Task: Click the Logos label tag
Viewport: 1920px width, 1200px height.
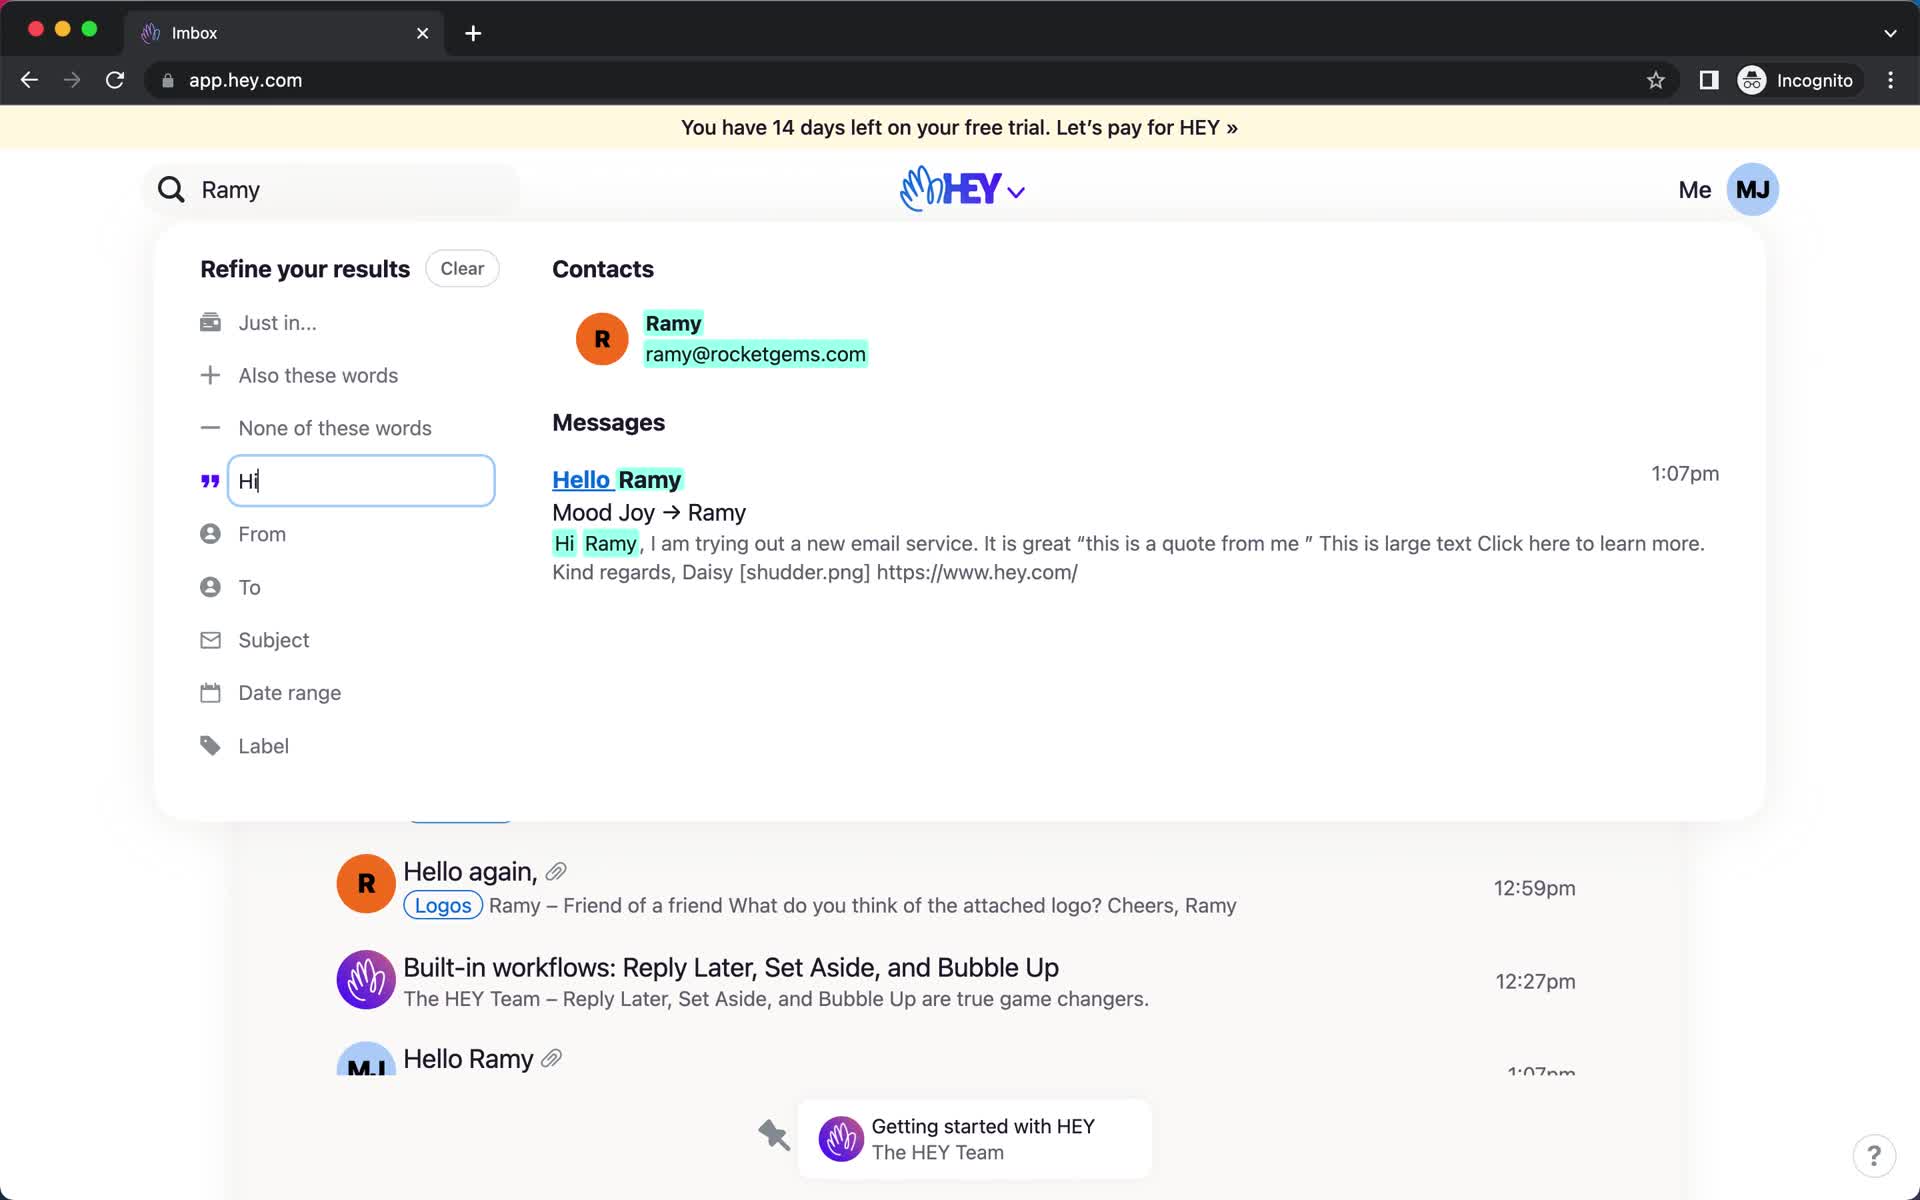Action: 443,906
